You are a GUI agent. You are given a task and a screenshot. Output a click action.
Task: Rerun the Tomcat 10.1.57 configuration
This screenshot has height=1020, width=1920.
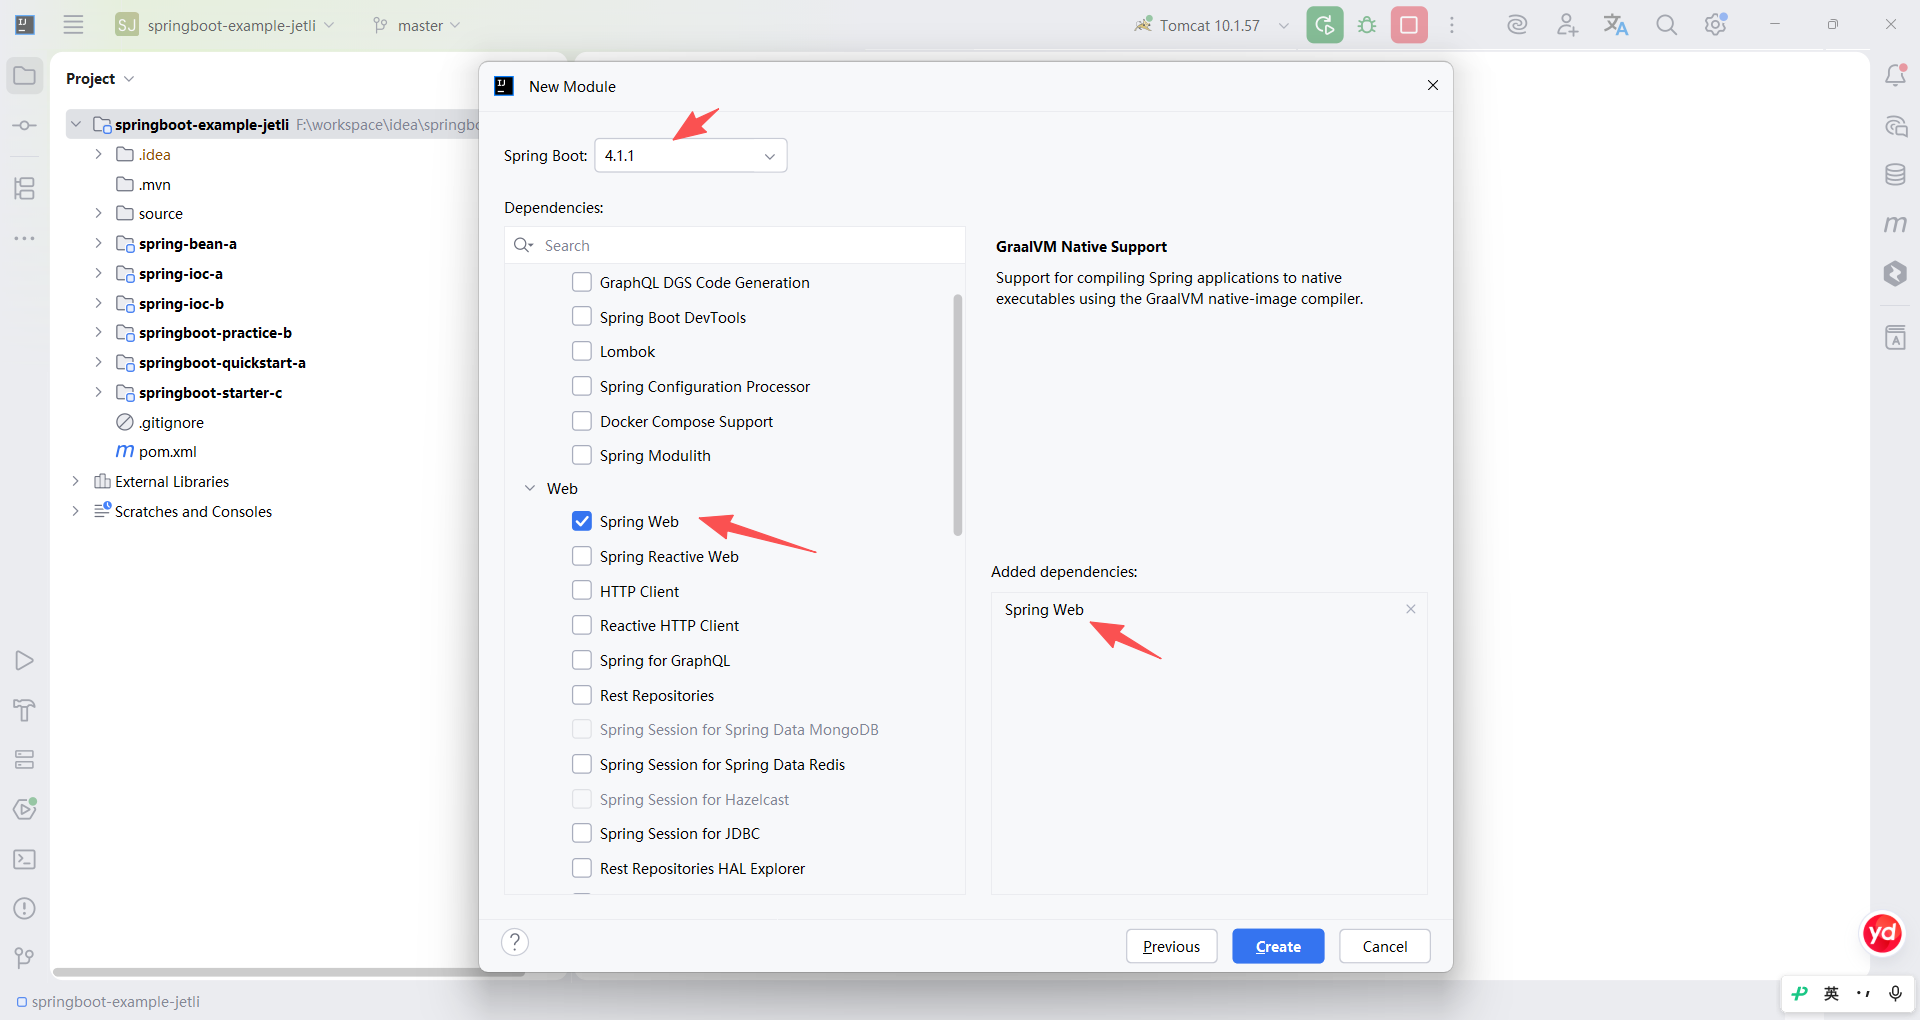pyautogui.click(x=1325, y=25)
